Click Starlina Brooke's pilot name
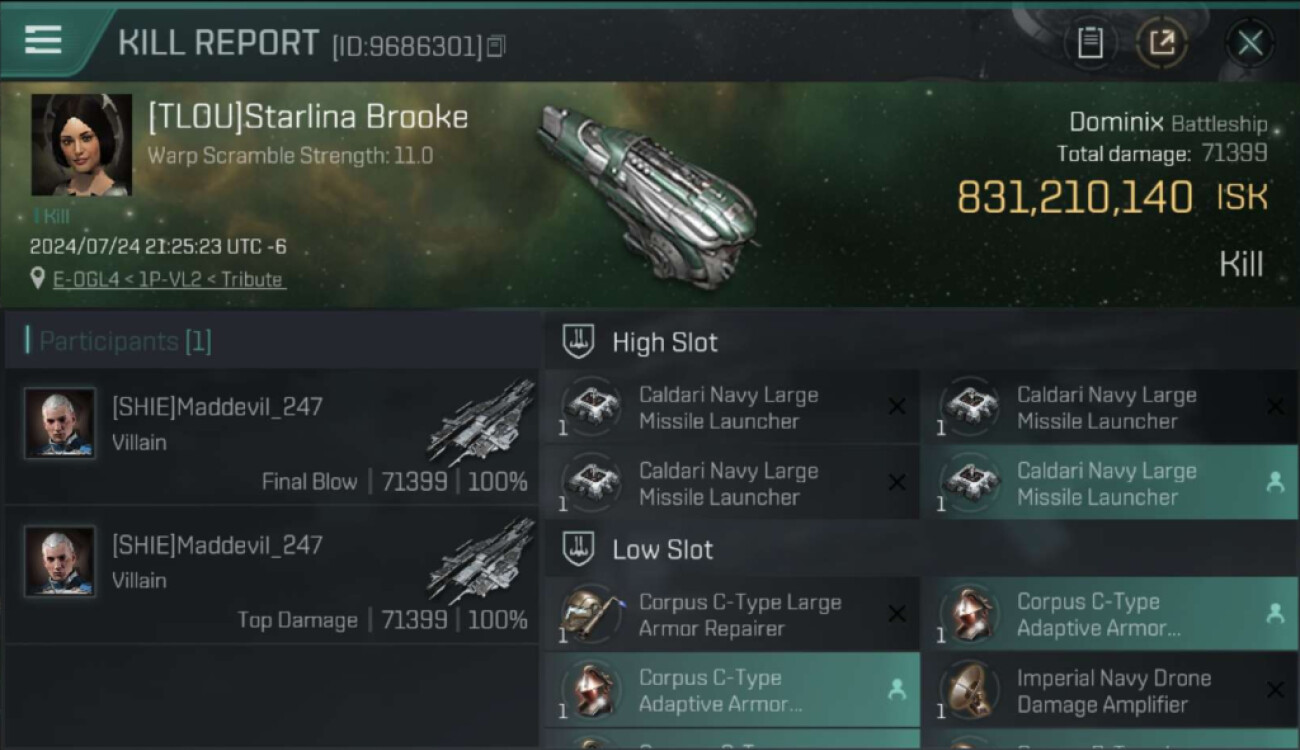Viewport: 1300px width, 750px height. coord(308,117)
